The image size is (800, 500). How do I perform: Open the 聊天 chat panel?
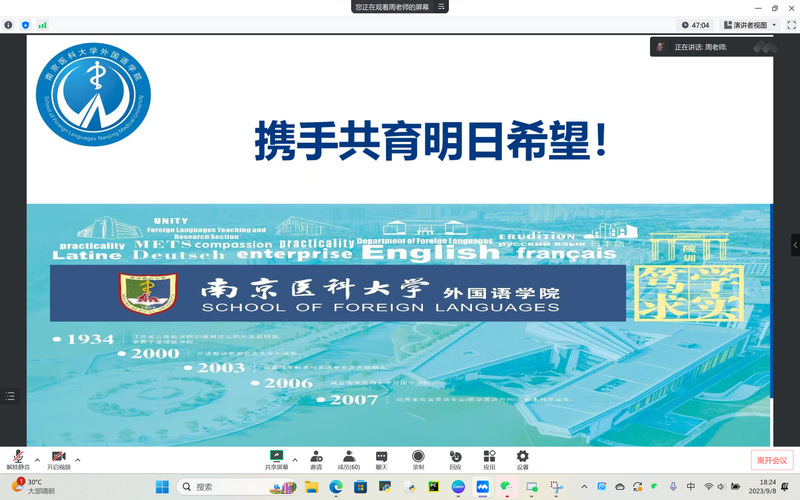coord(381,459)
